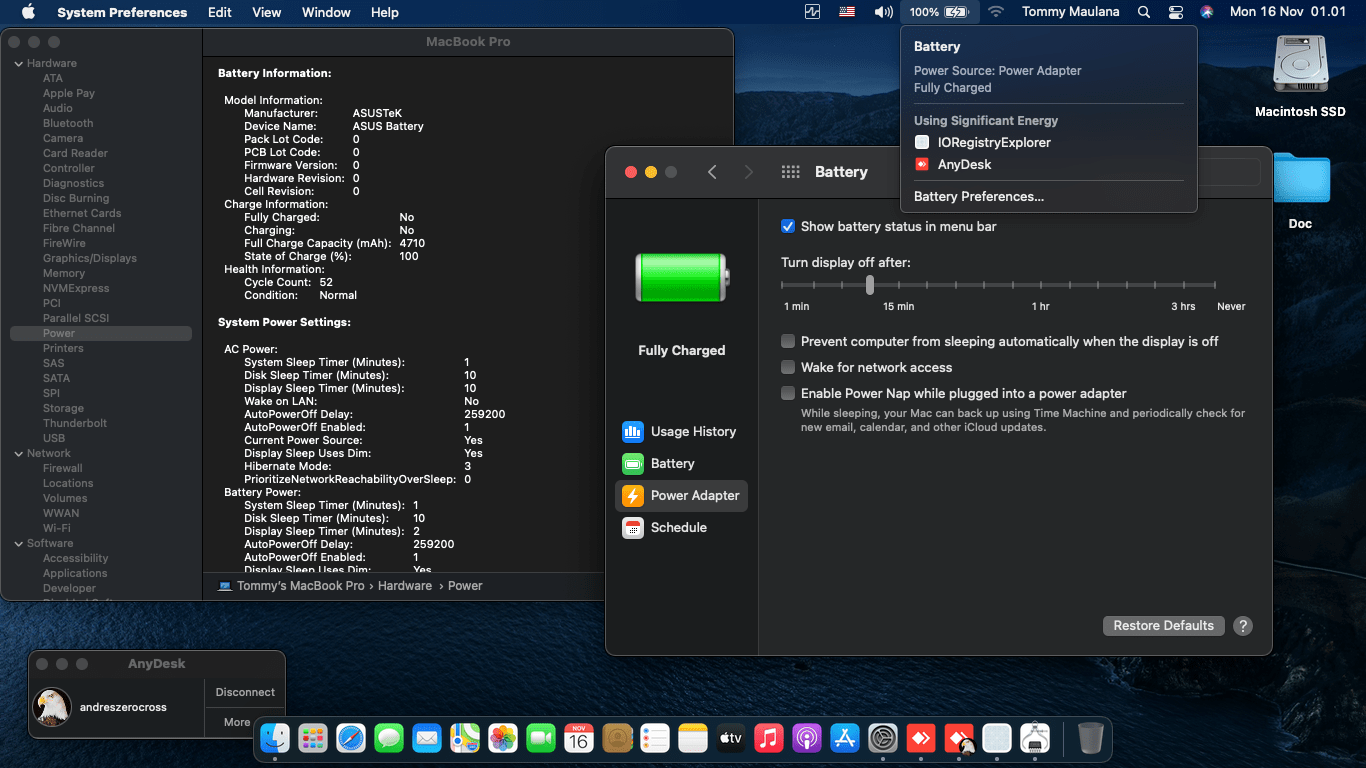Open the help question mark button
The width and height of the screenshot is (1366, 768).
coord(1243,626)
